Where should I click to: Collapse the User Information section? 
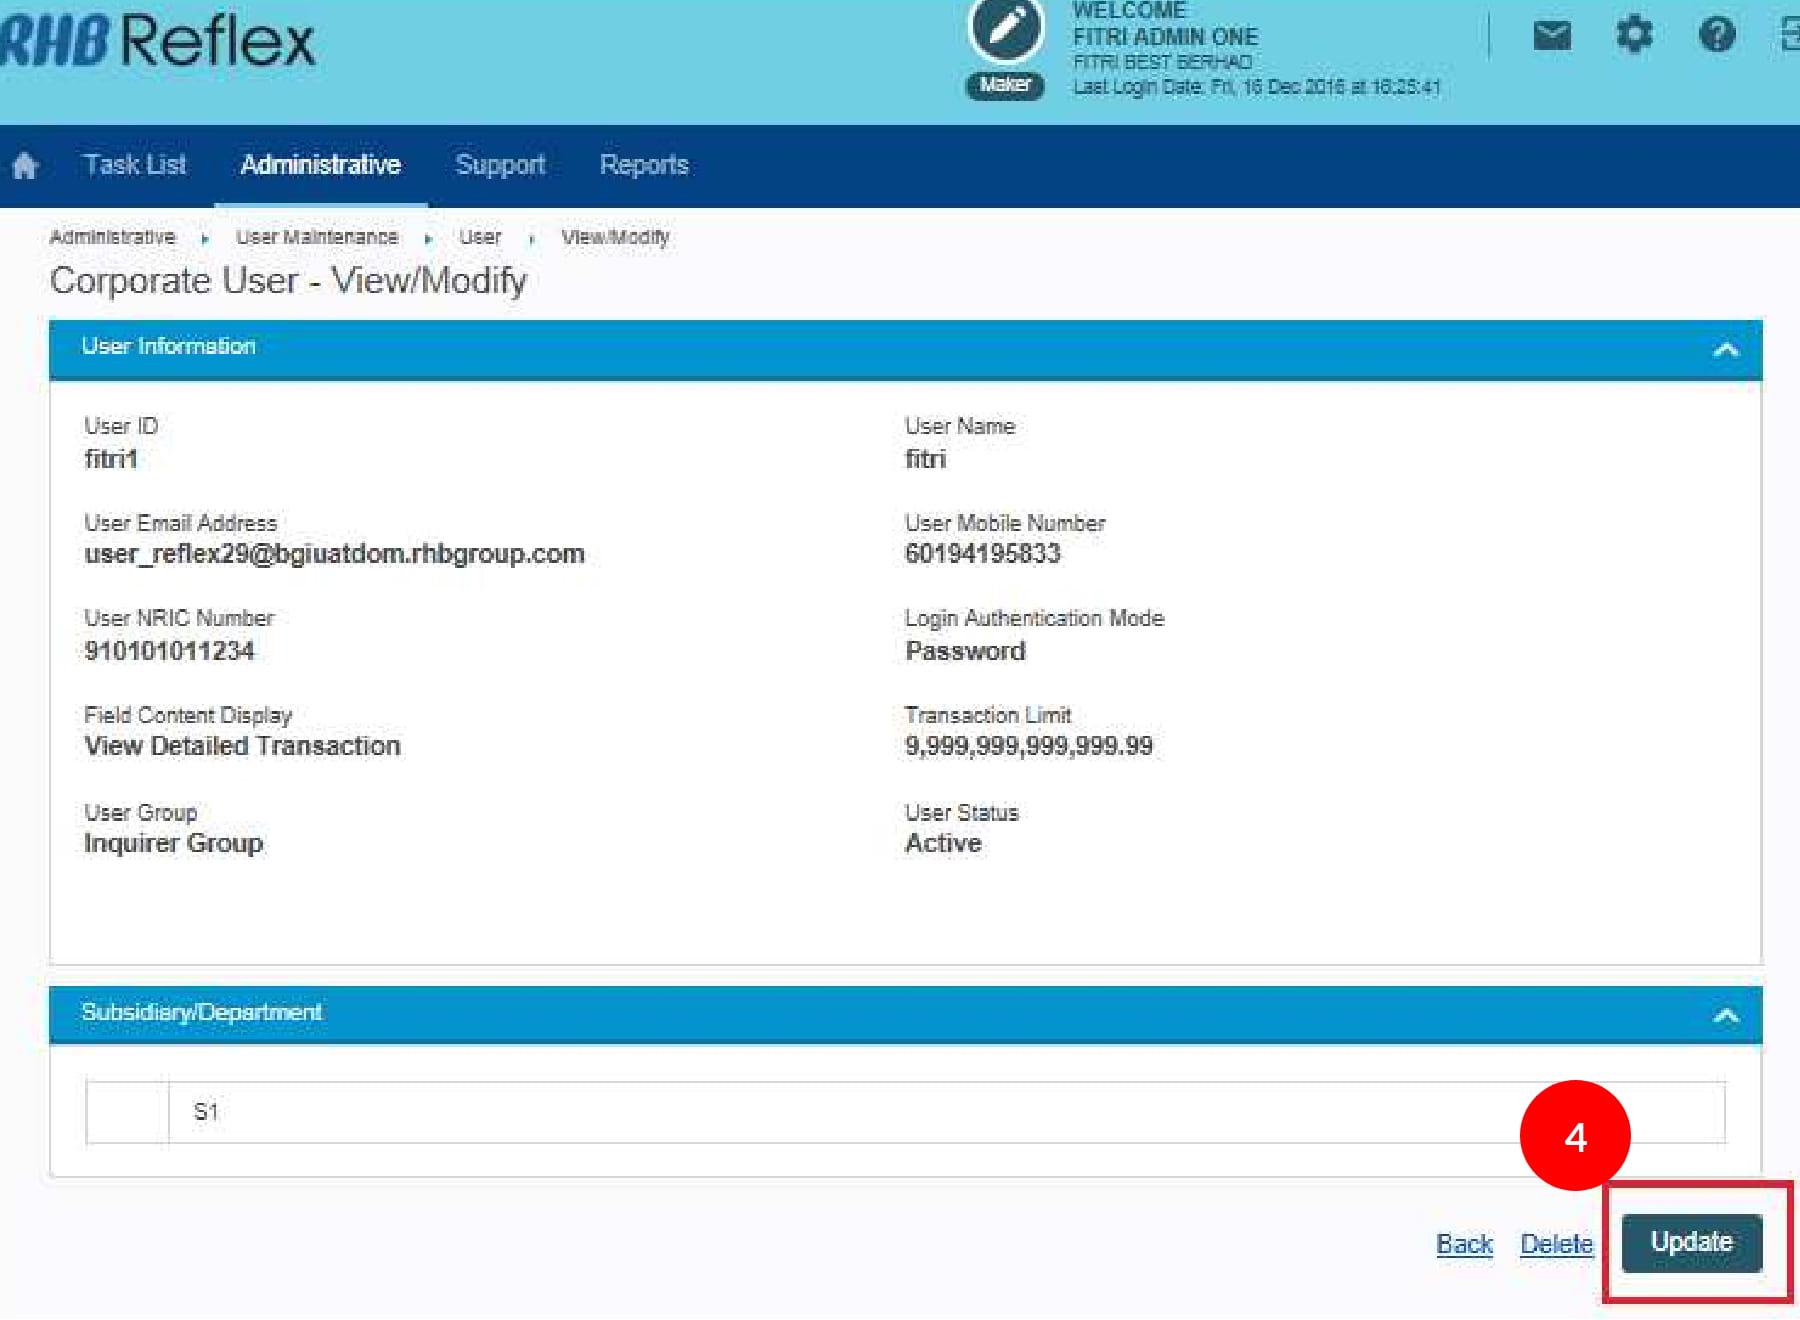(1725, 350)
